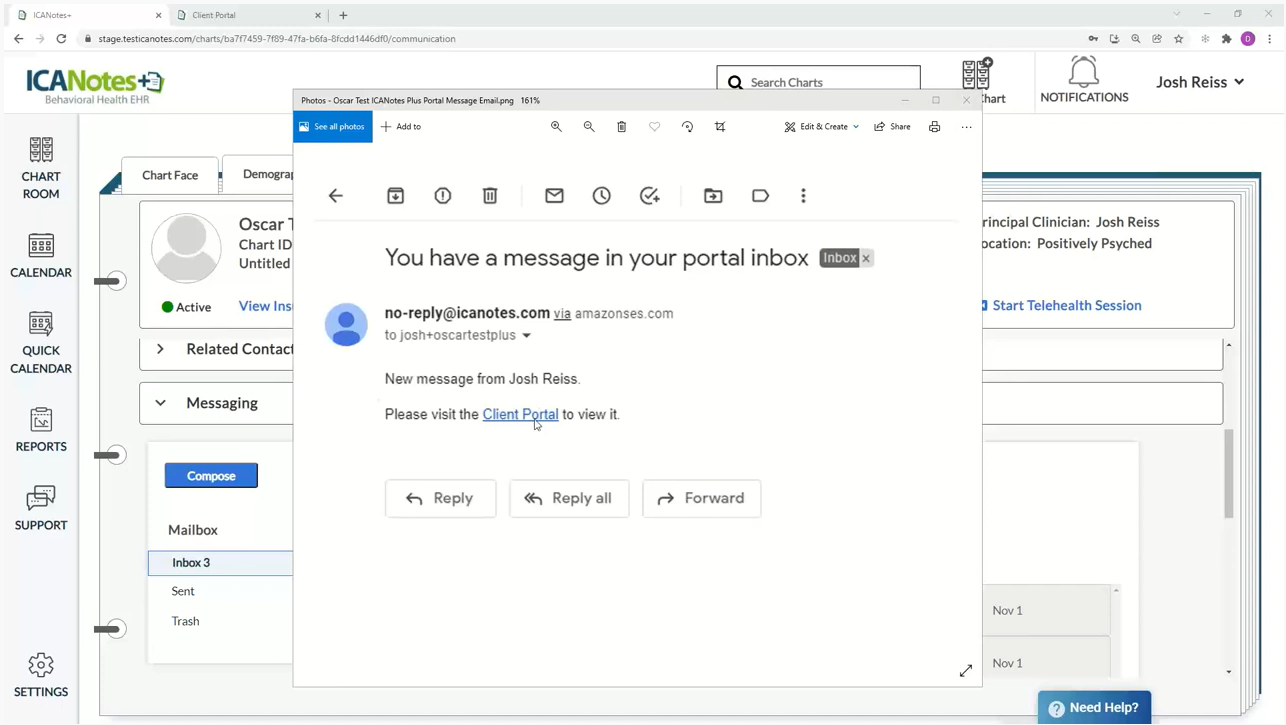Expand recipient details dropdown arrow
The image size is (1286, 725).
pos(527,336)
